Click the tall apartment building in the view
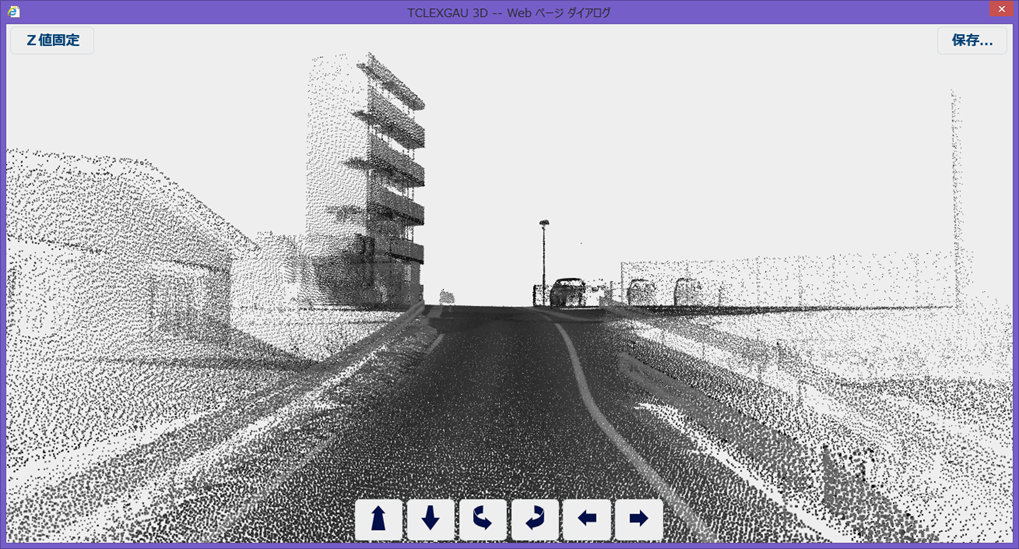The image size is (1019, 549). coord(366,179)
